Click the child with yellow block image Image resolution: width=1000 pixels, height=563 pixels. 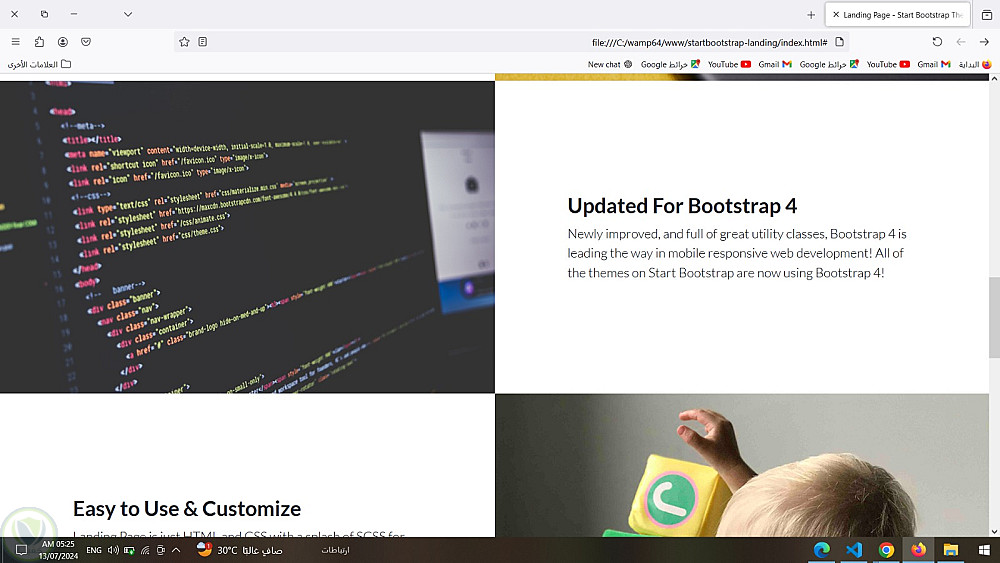pos(742,465)
